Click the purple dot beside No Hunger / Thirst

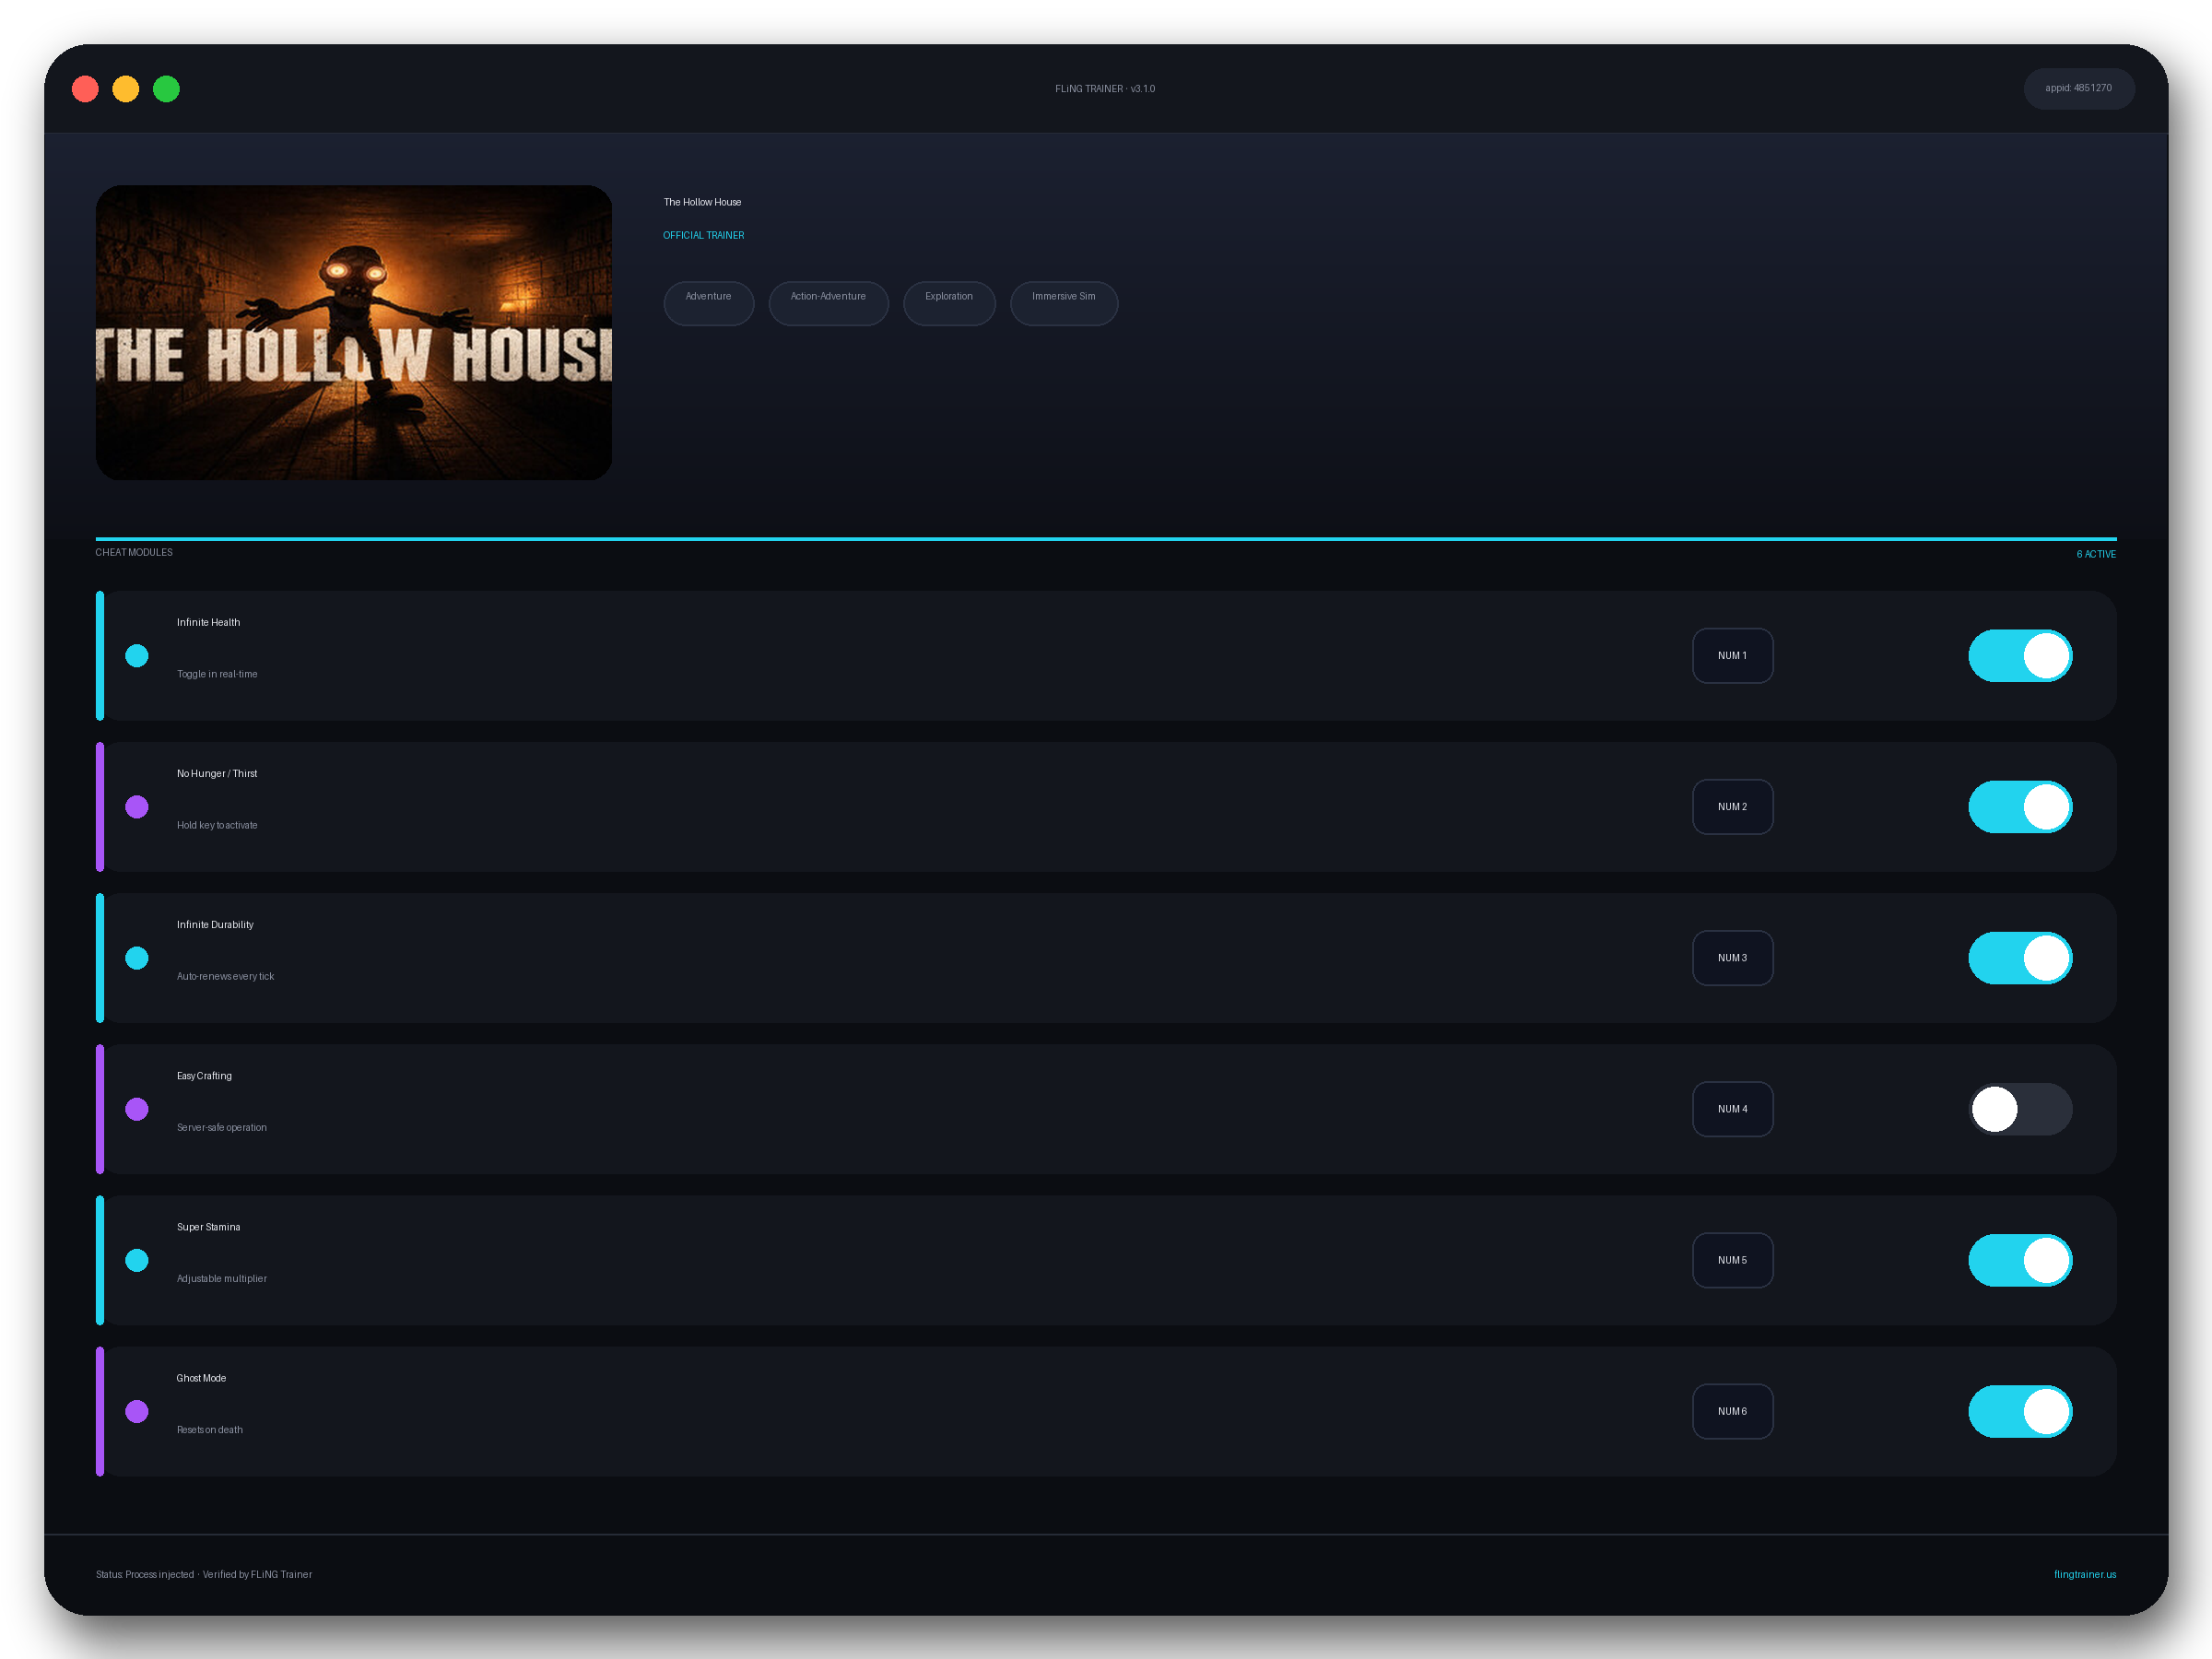click(137, 807)
